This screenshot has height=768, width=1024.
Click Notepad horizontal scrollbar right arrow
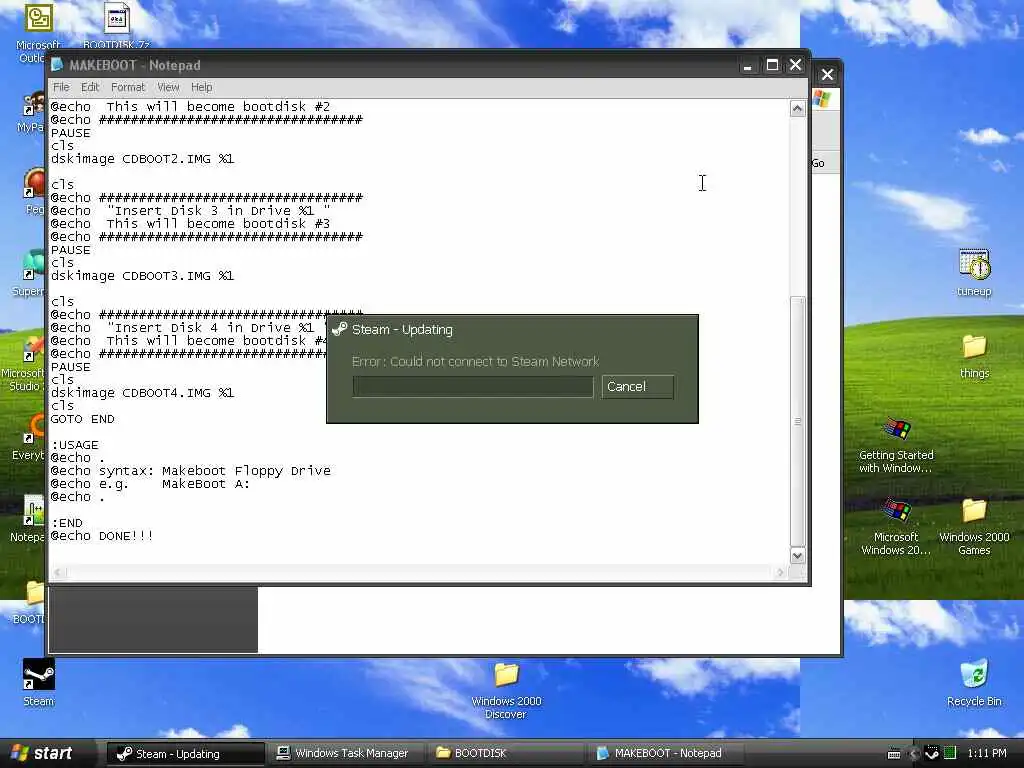click(780, 573)
